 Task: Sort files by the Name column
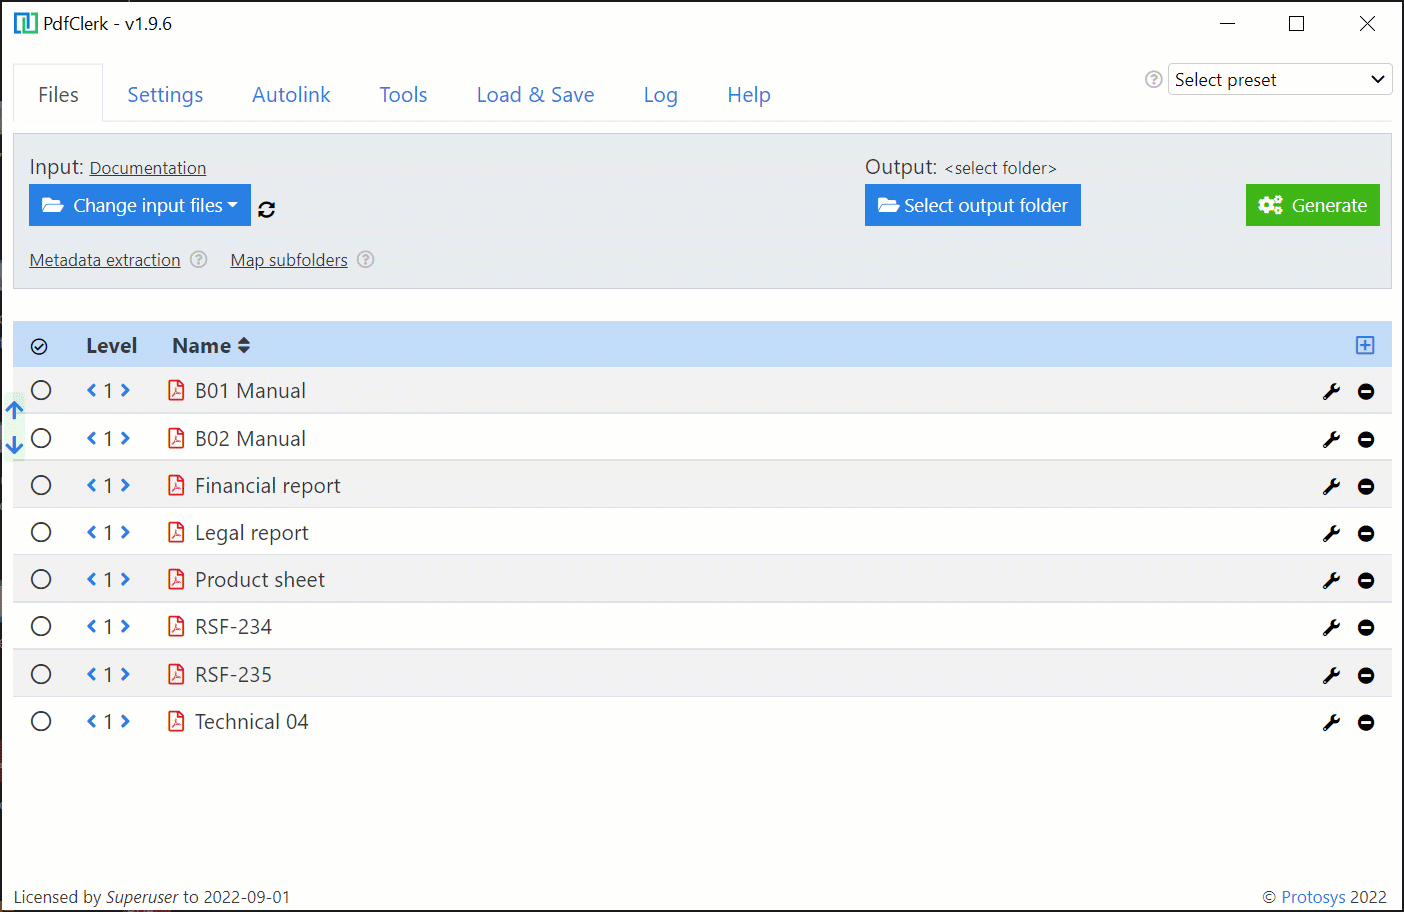[x=211, y=345]
